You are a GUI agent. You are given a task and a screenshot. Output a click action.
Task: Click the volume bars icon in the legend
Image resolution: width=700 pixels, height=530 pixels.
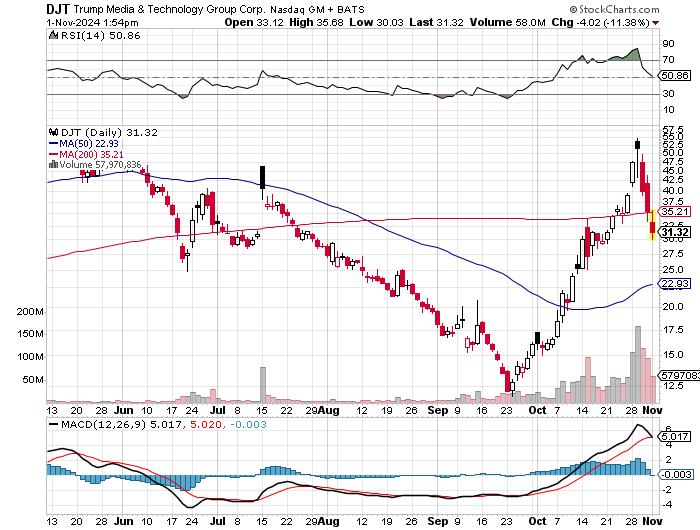[53, 164]
